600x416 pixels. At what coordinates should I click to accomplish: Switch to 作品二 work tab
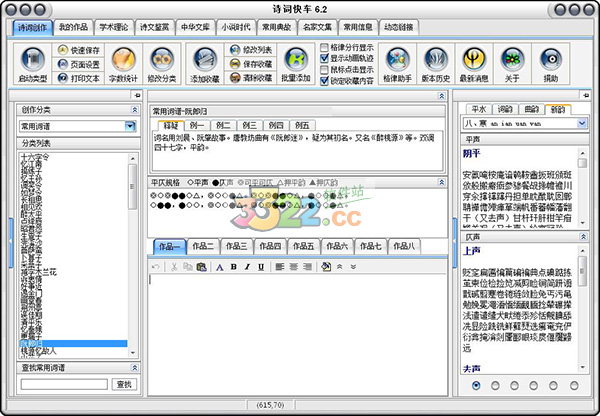pyautogui.click(x=203, y=246)
